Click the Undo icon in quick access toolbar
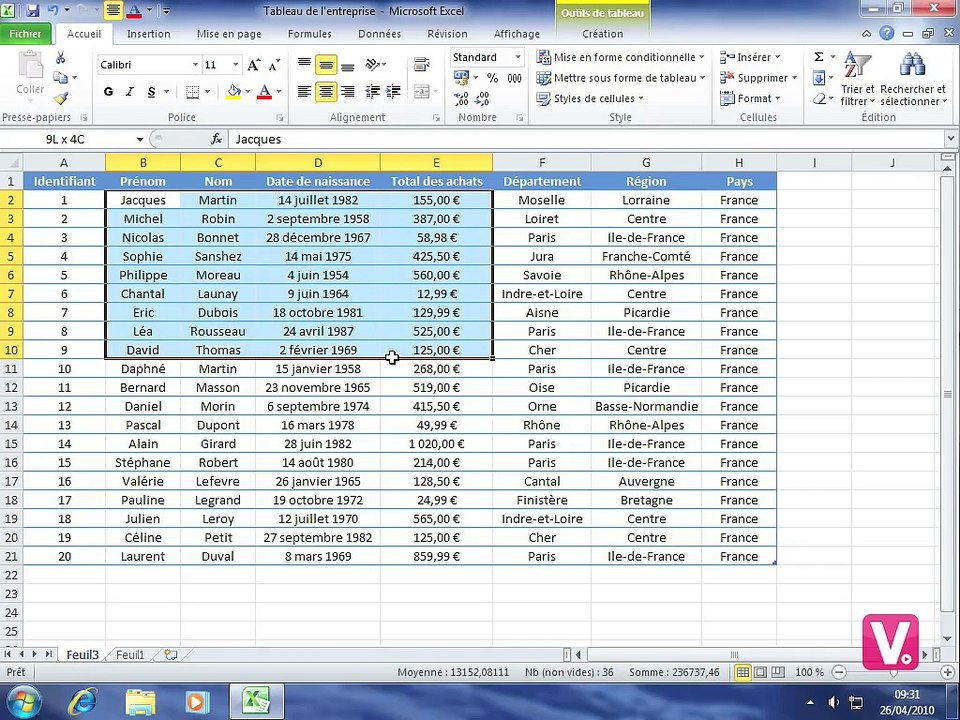 tap(53, 10)
